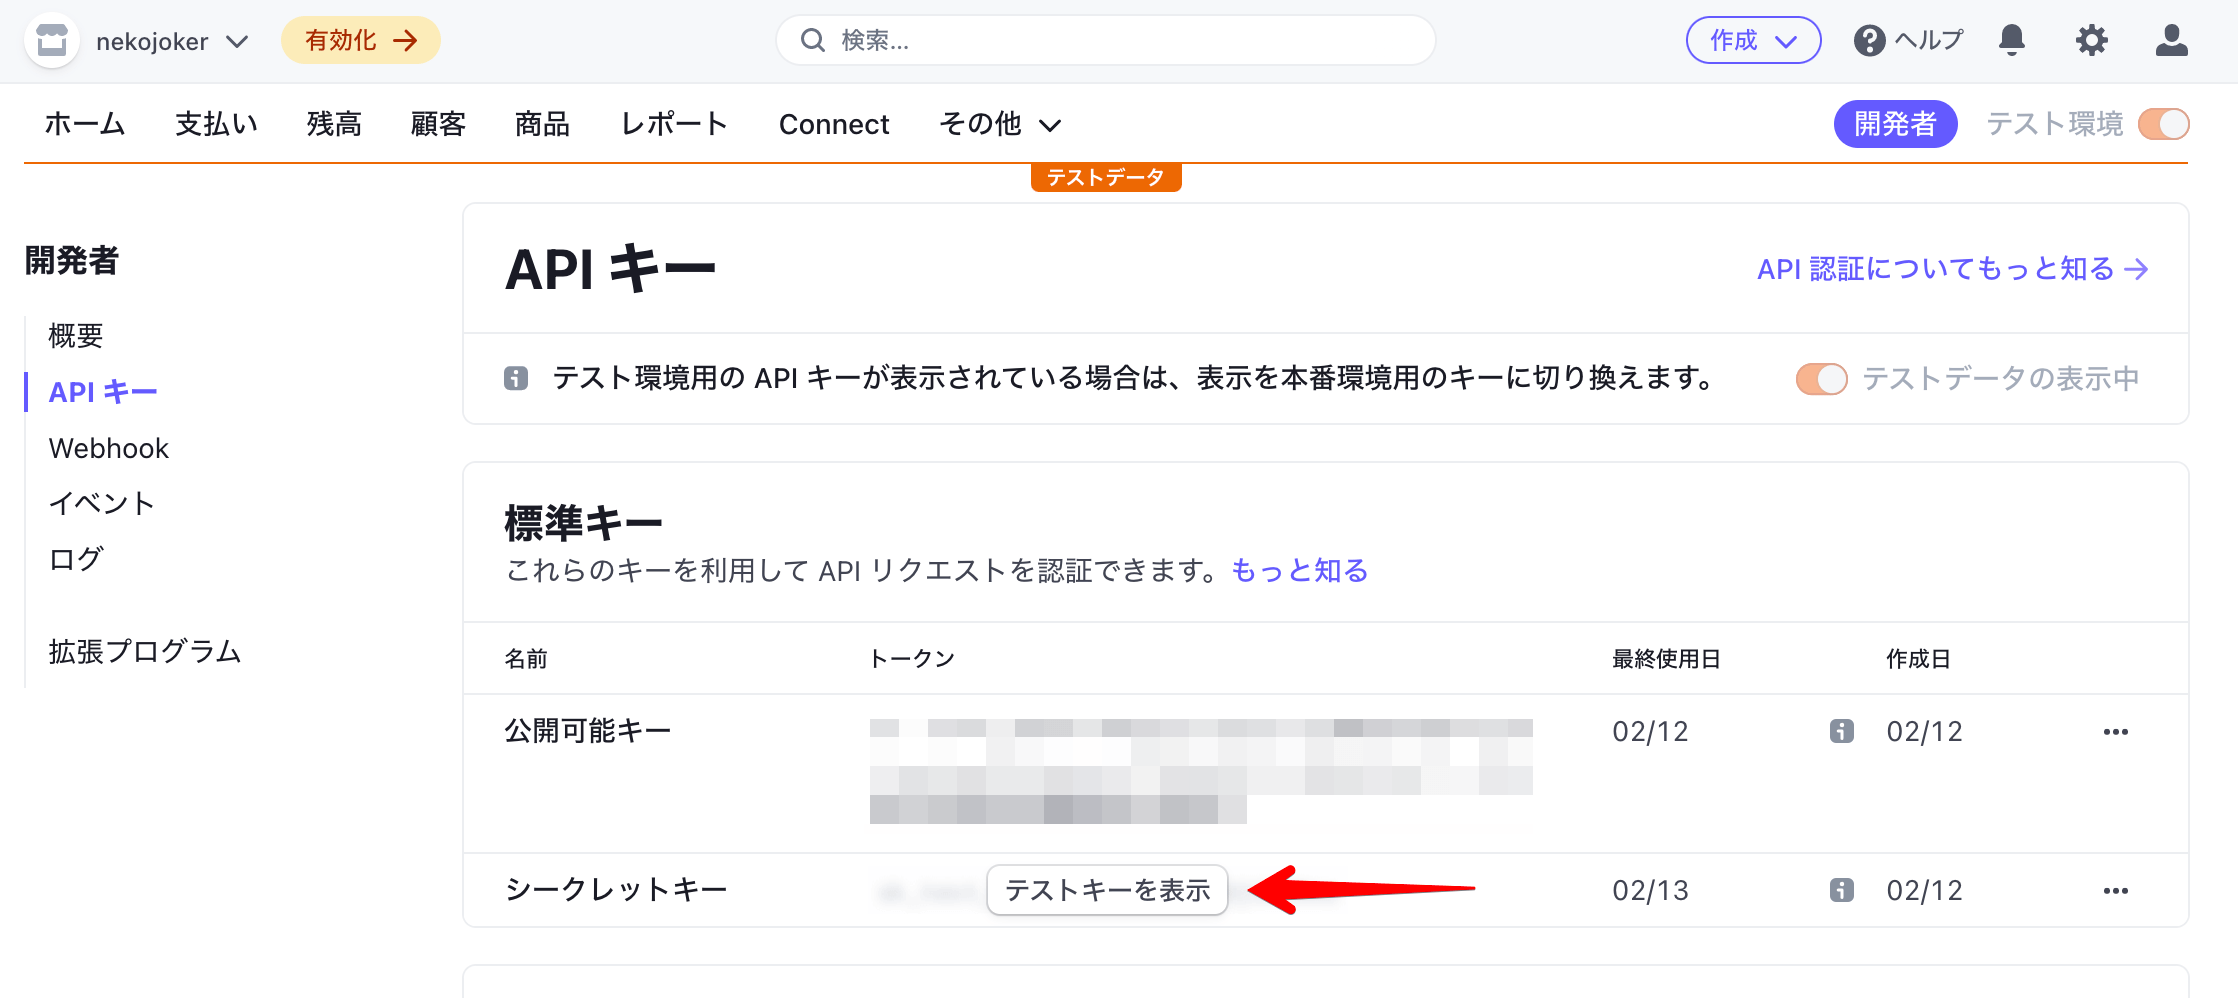
Task: Click the magnifier search icon
Action: click(x=813, y=40)
